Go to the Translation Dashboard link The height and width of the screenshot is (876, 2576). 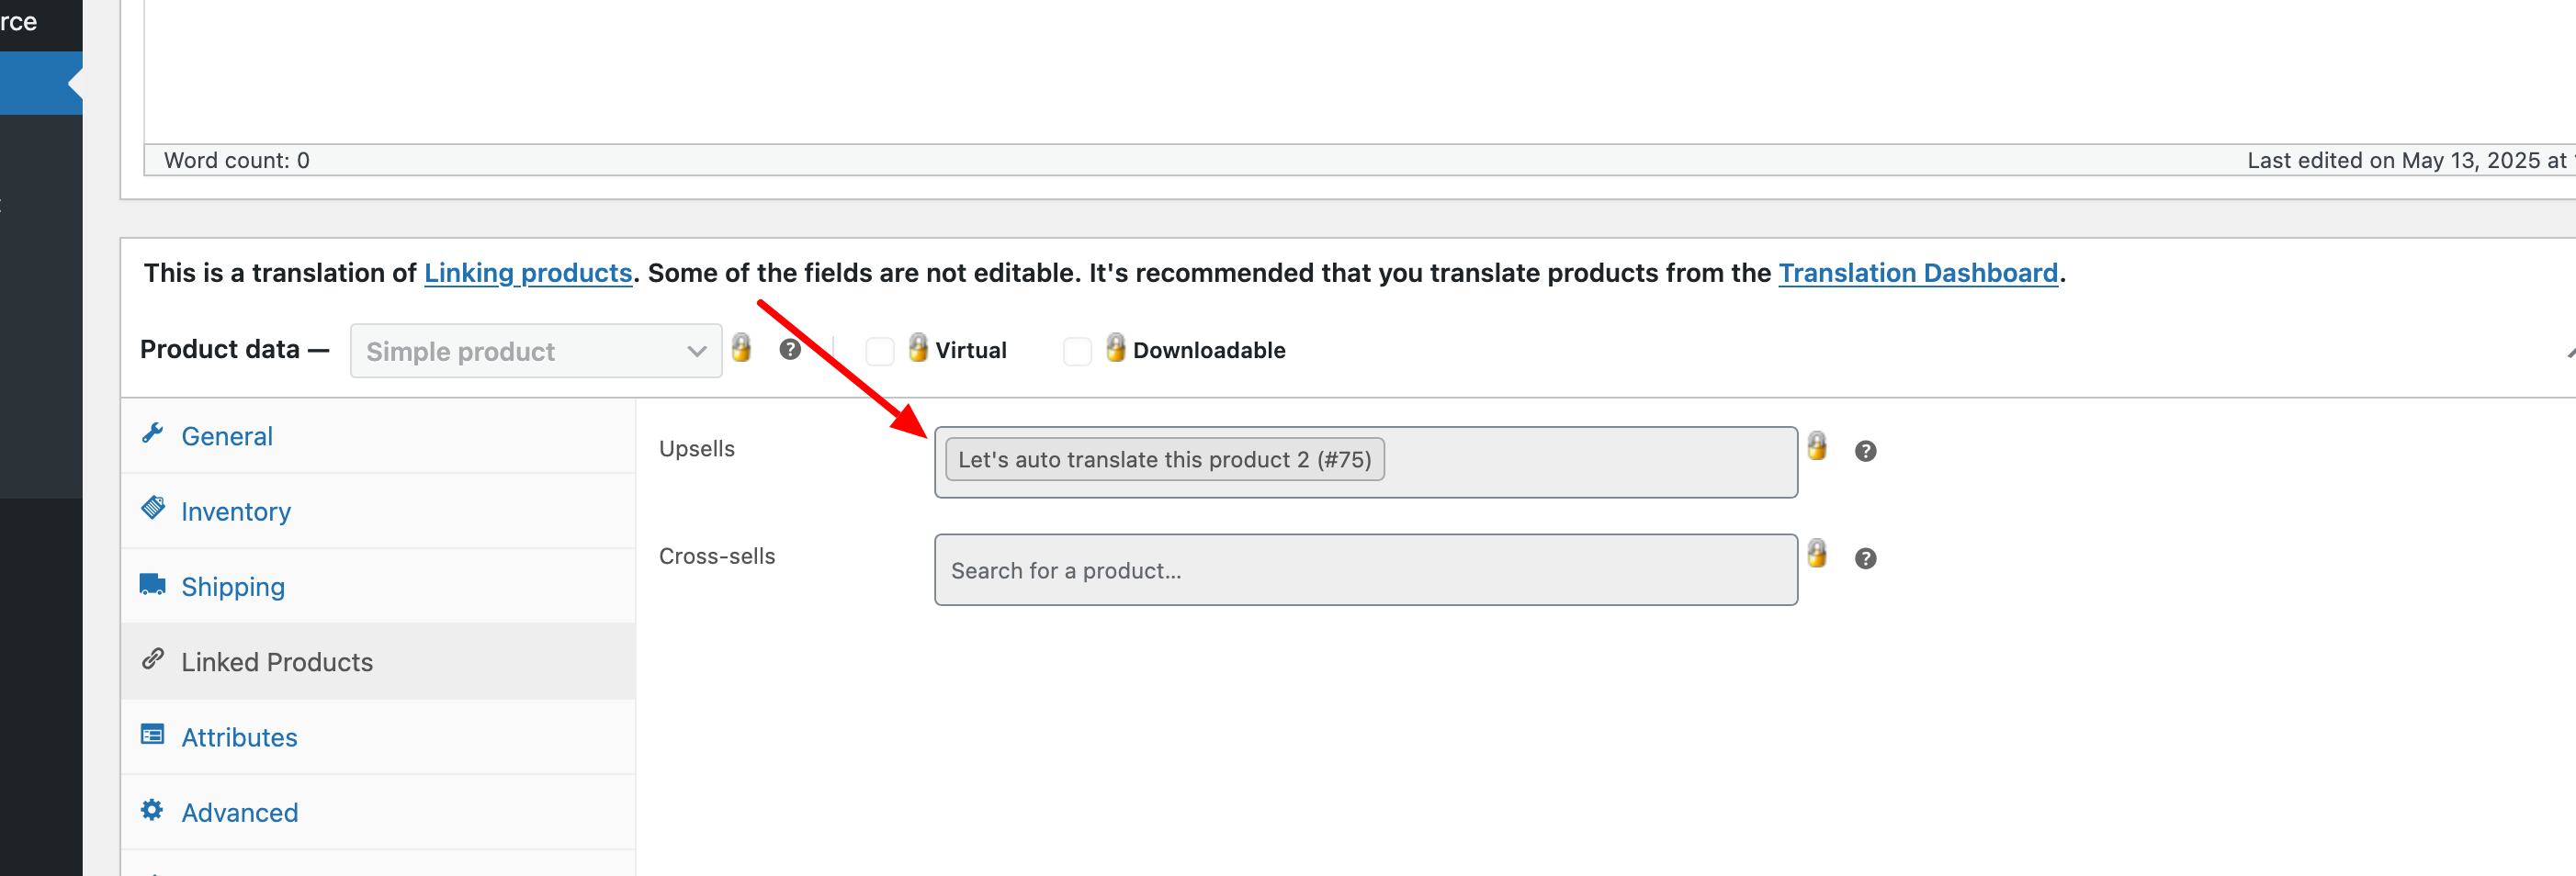coord(1918,273)
